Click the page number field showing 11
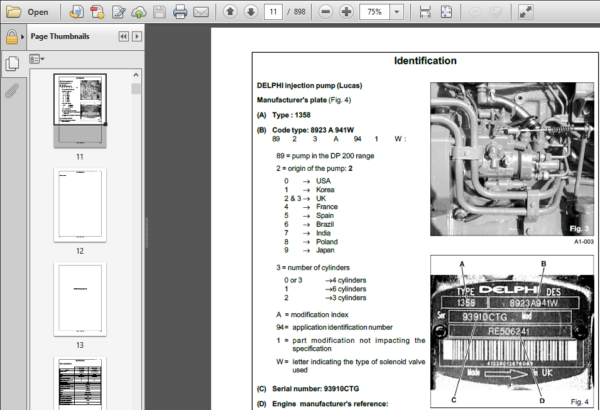The height and width of the screenshot is (410, 600). coord(273,12)
